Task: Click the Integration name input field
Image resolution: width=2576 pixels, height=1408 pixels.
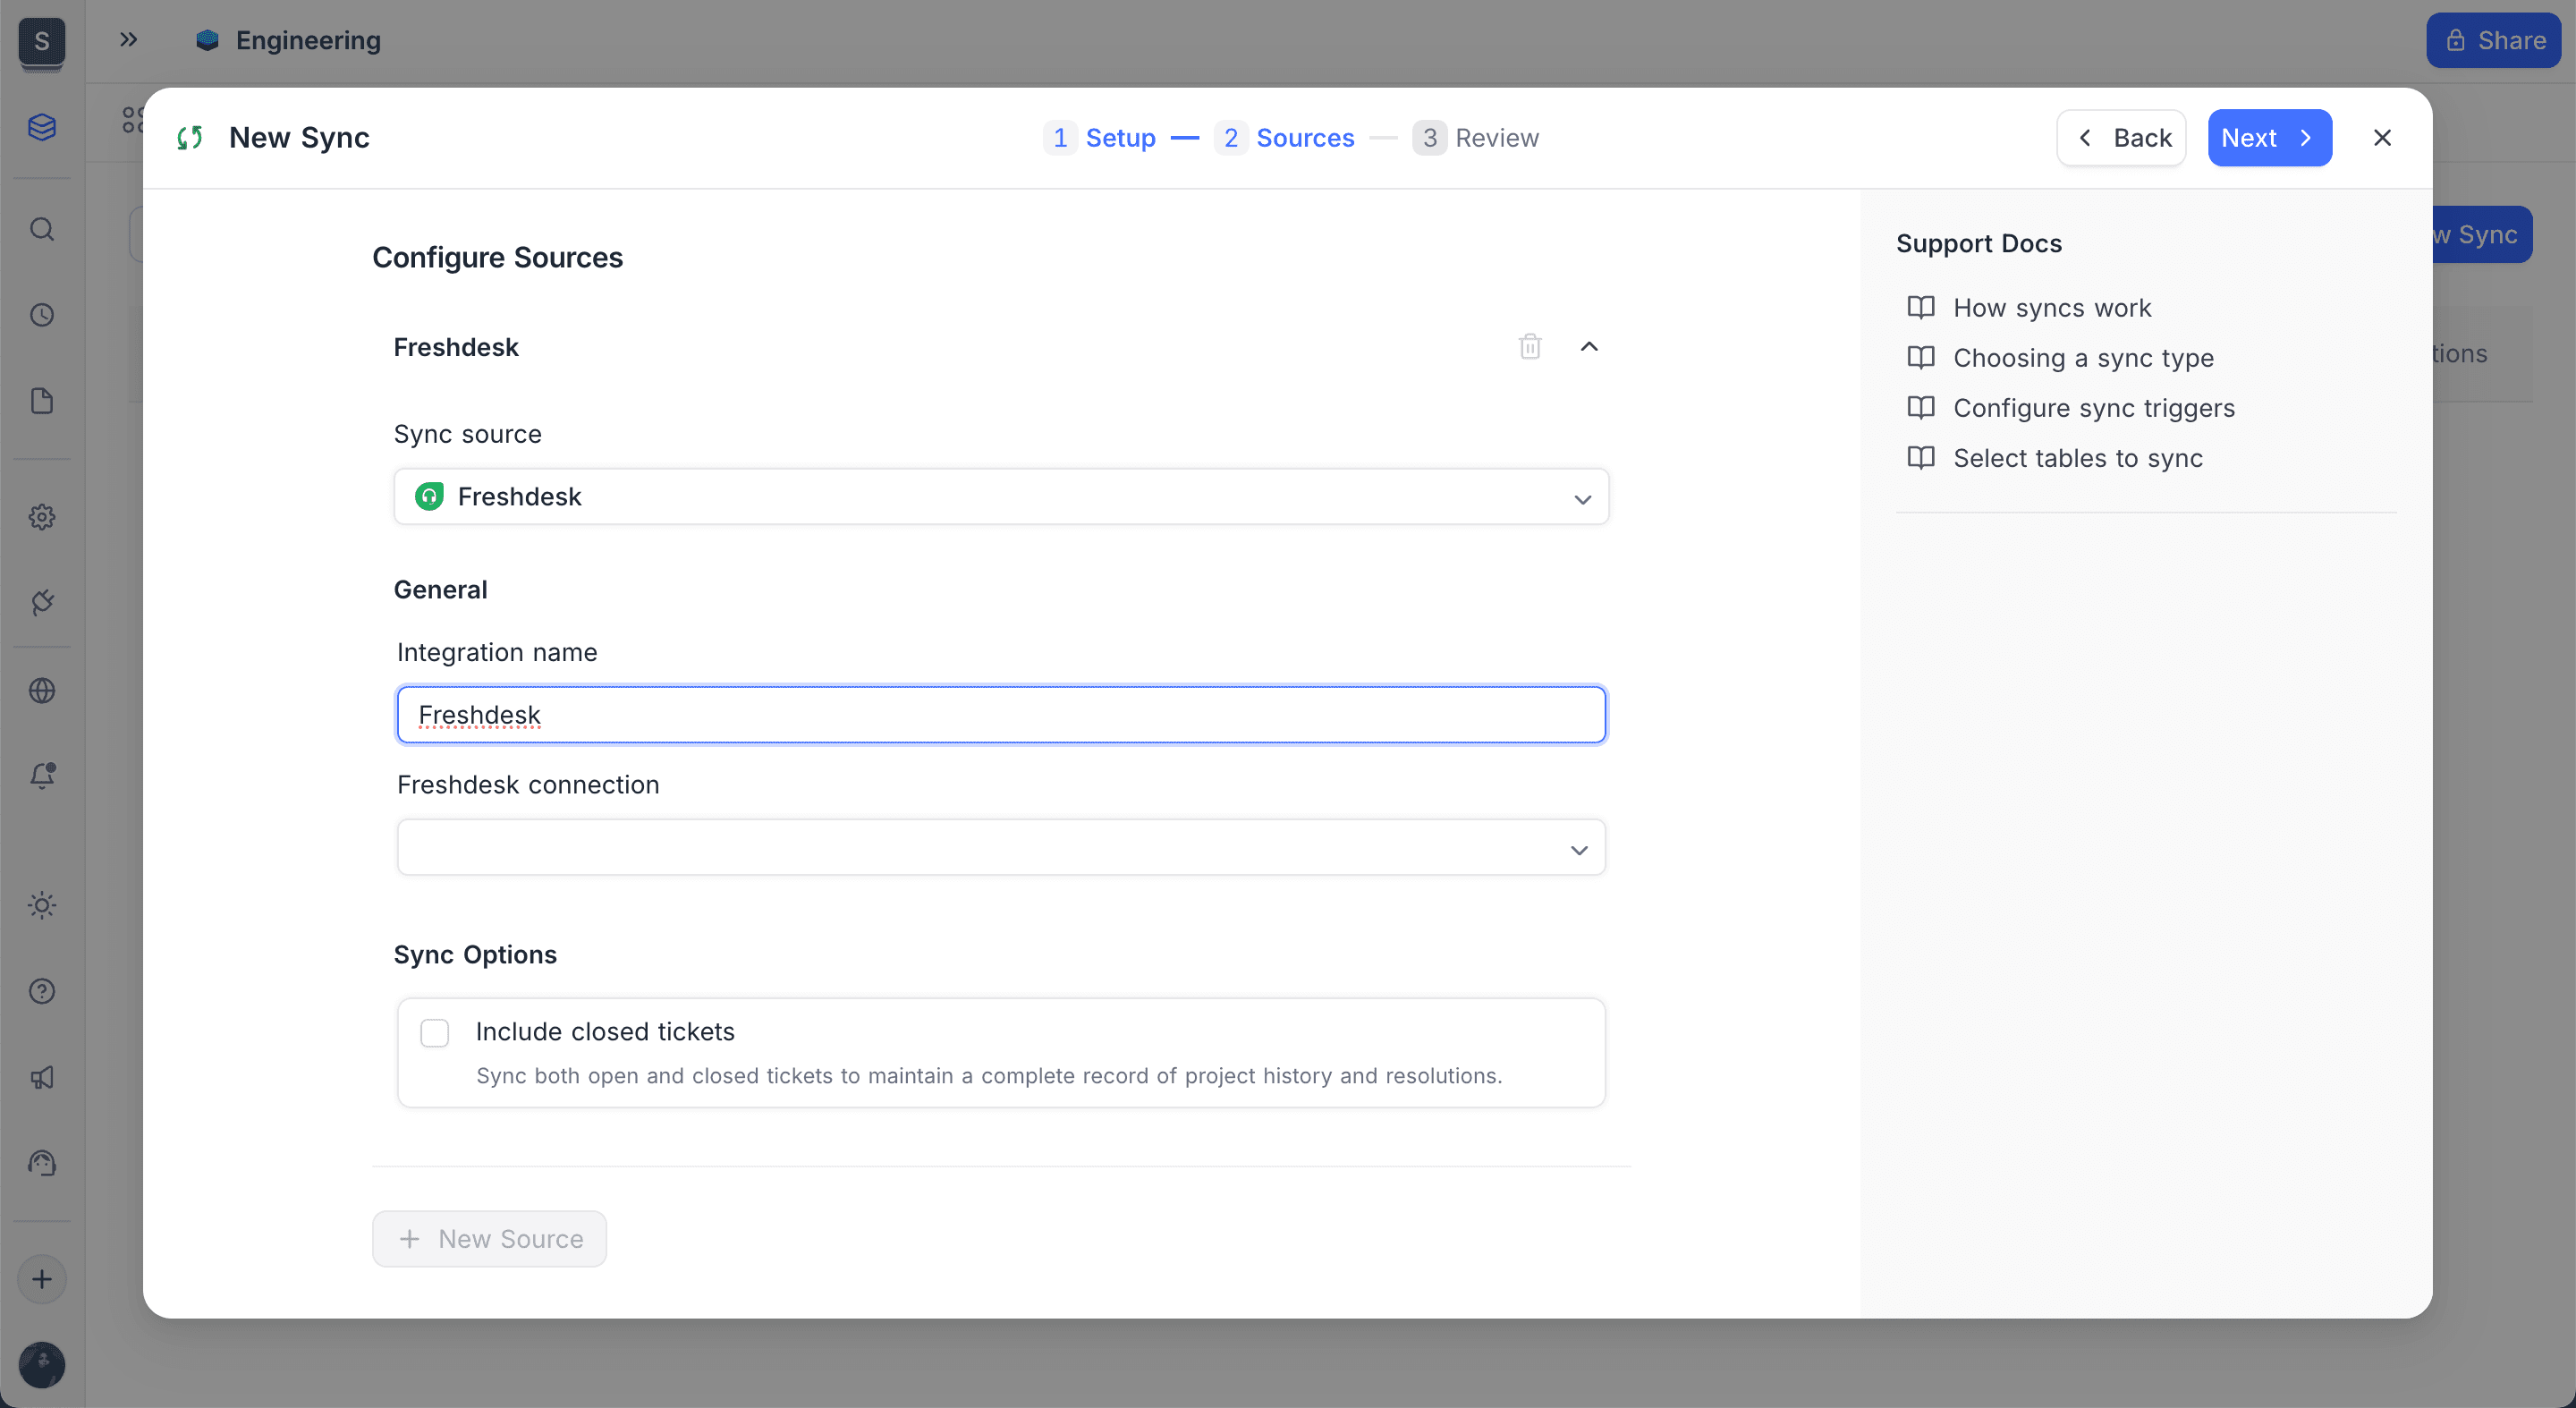Action: coord(1001,714)
